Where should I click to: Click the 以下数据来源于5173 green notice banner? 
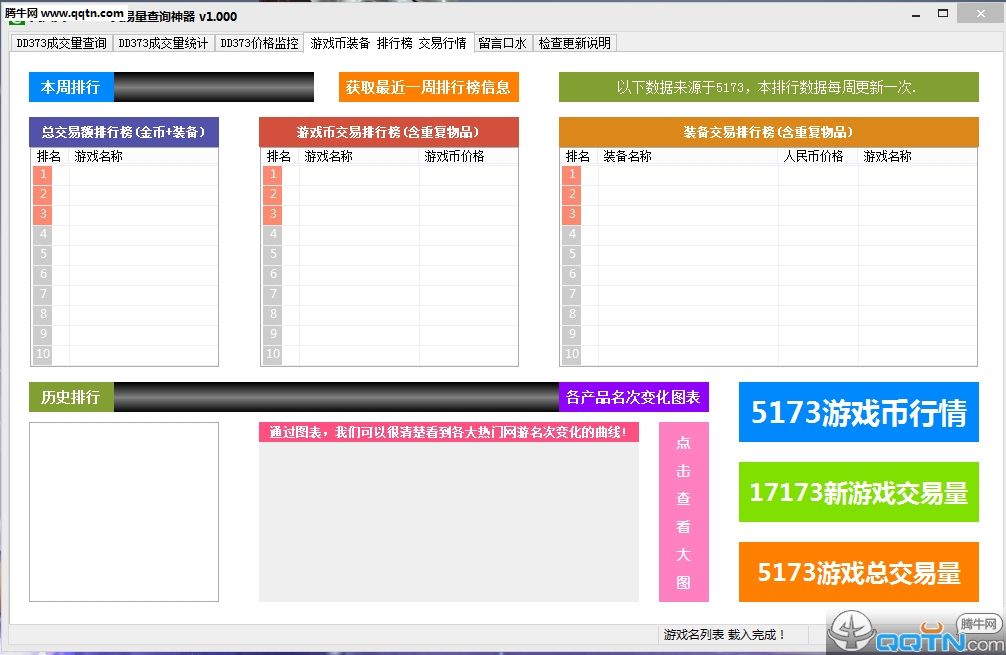point(769,87)
